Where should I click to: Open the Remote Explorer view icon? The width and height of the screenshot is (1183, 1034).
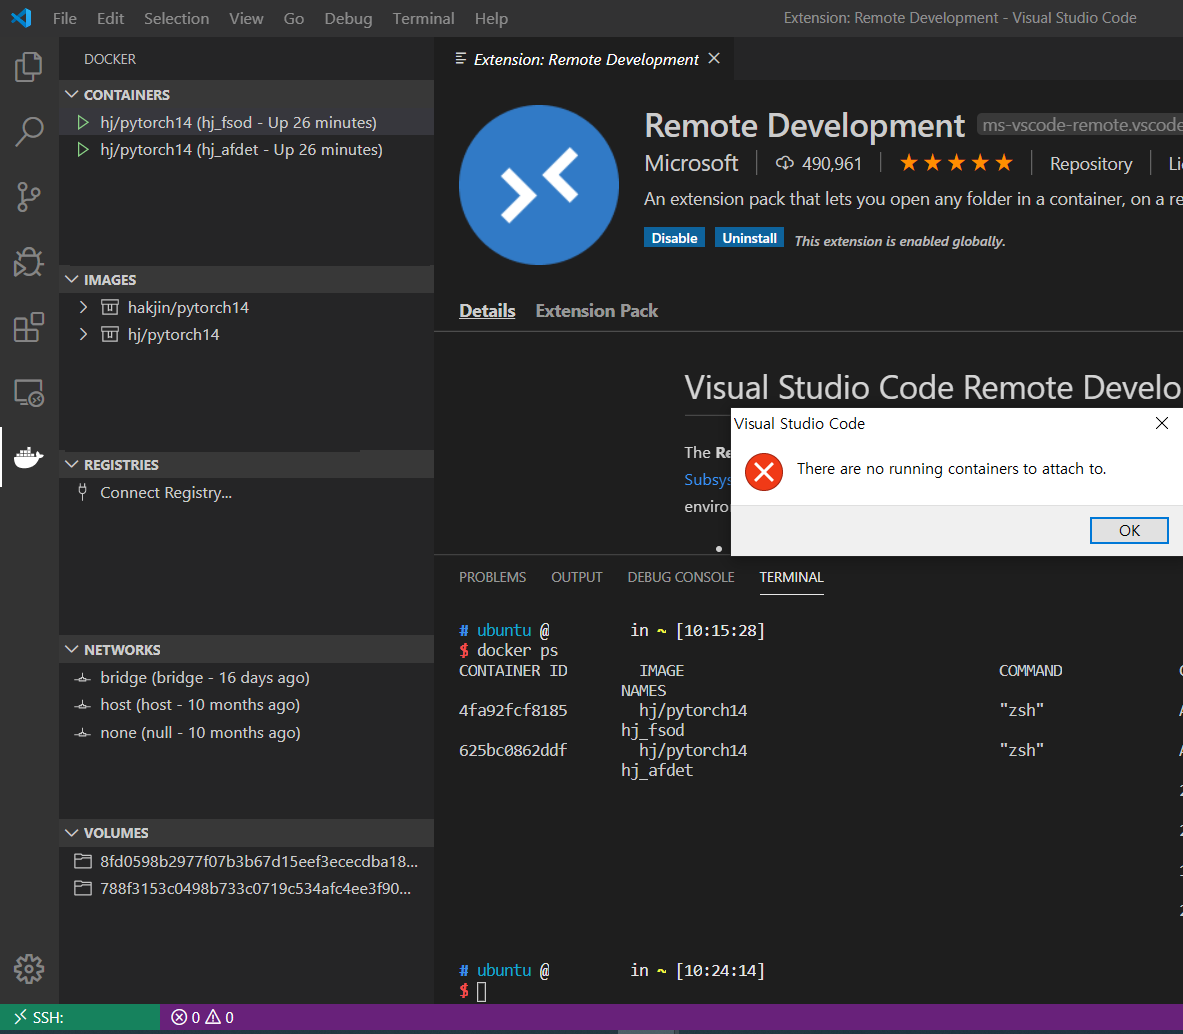(29, 393)
